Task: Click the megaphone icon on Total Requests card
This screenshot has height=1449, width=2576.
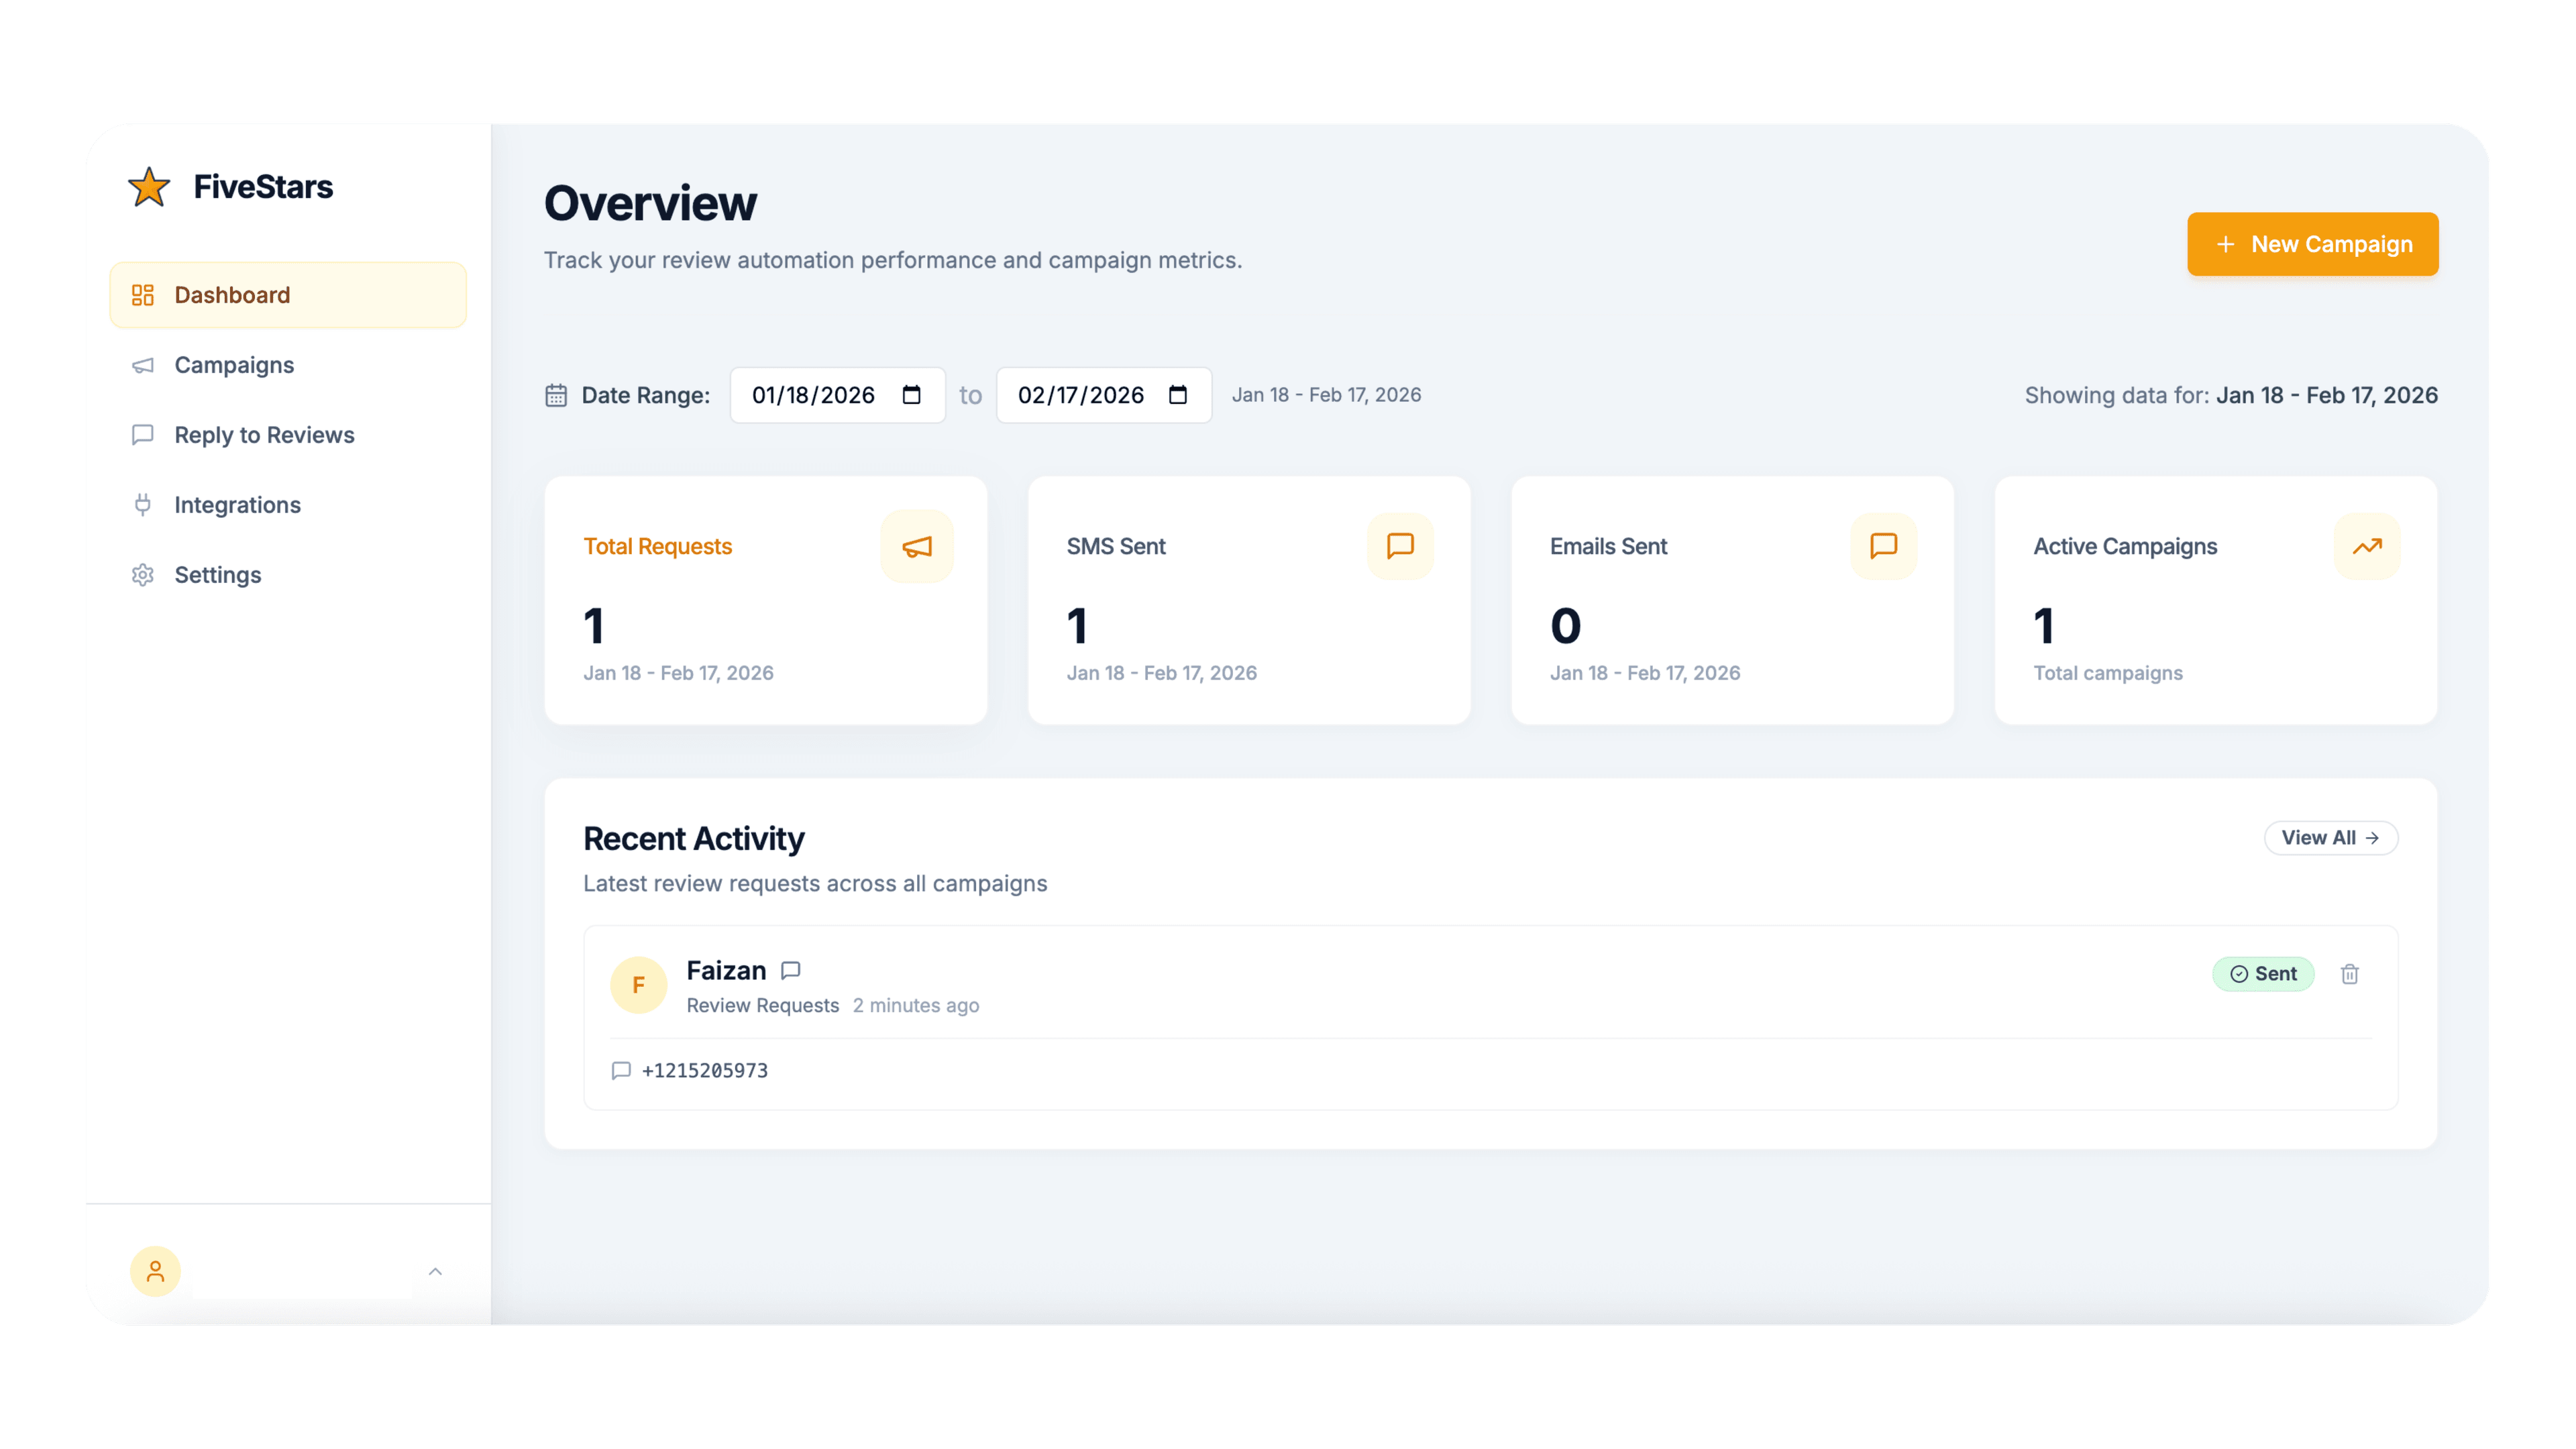Action: click(916, 546)
